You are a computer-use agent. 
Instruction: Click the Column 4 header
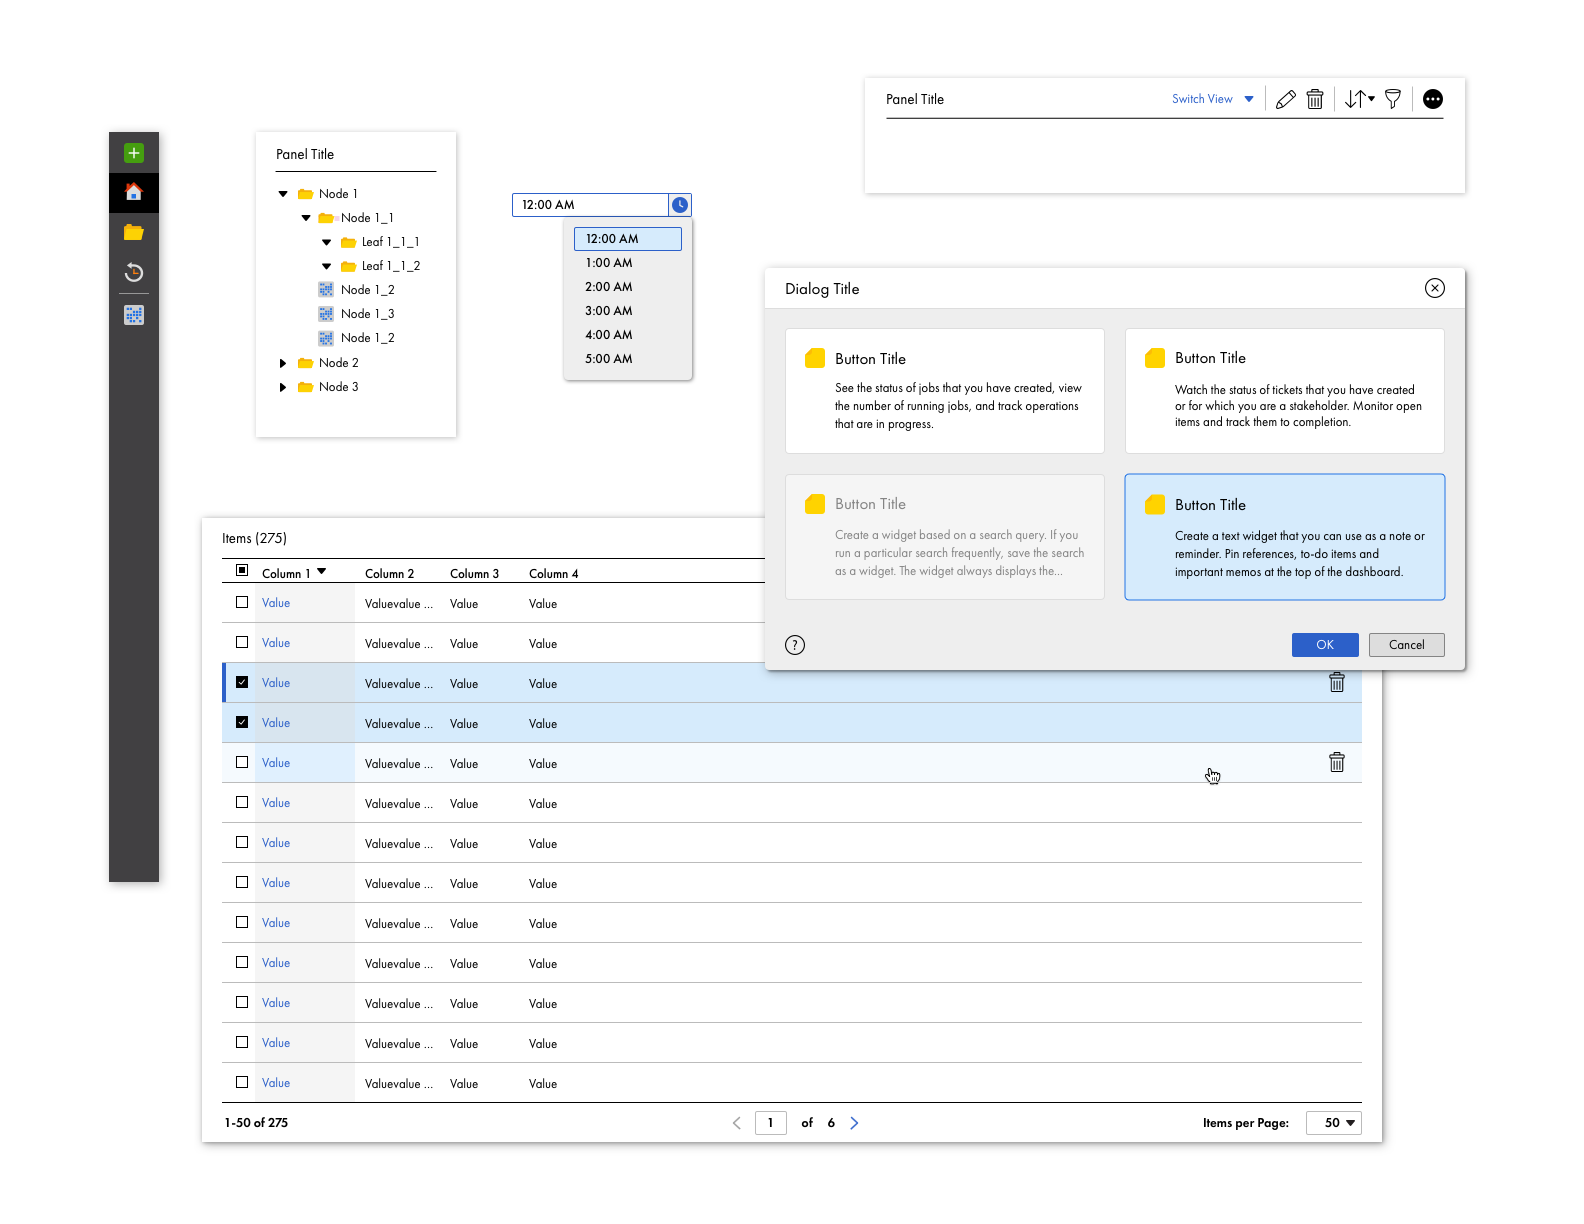[553, 574]
